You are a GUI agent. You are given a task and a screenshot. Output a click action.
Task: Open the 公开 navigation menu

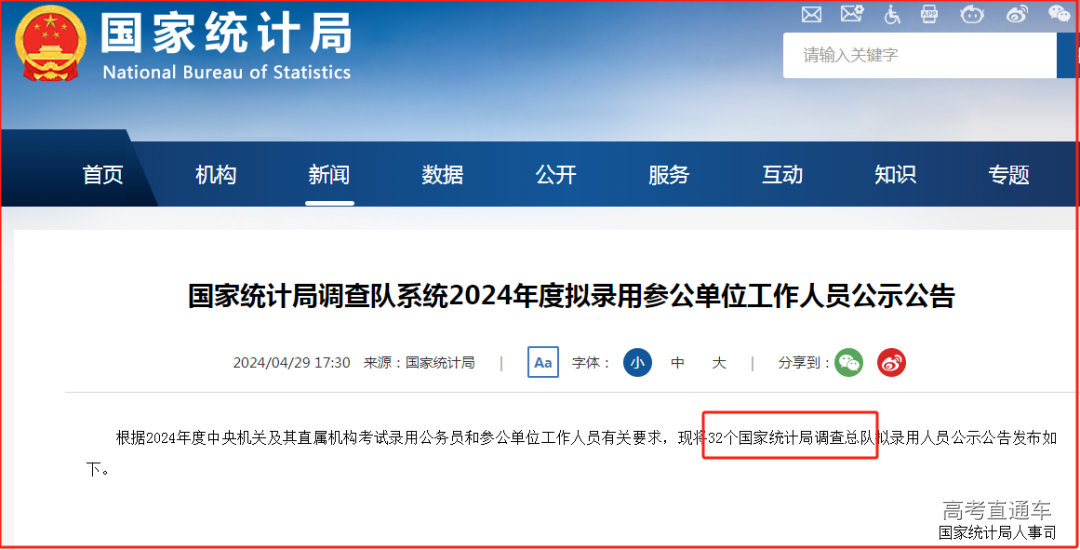click(556, 175)
